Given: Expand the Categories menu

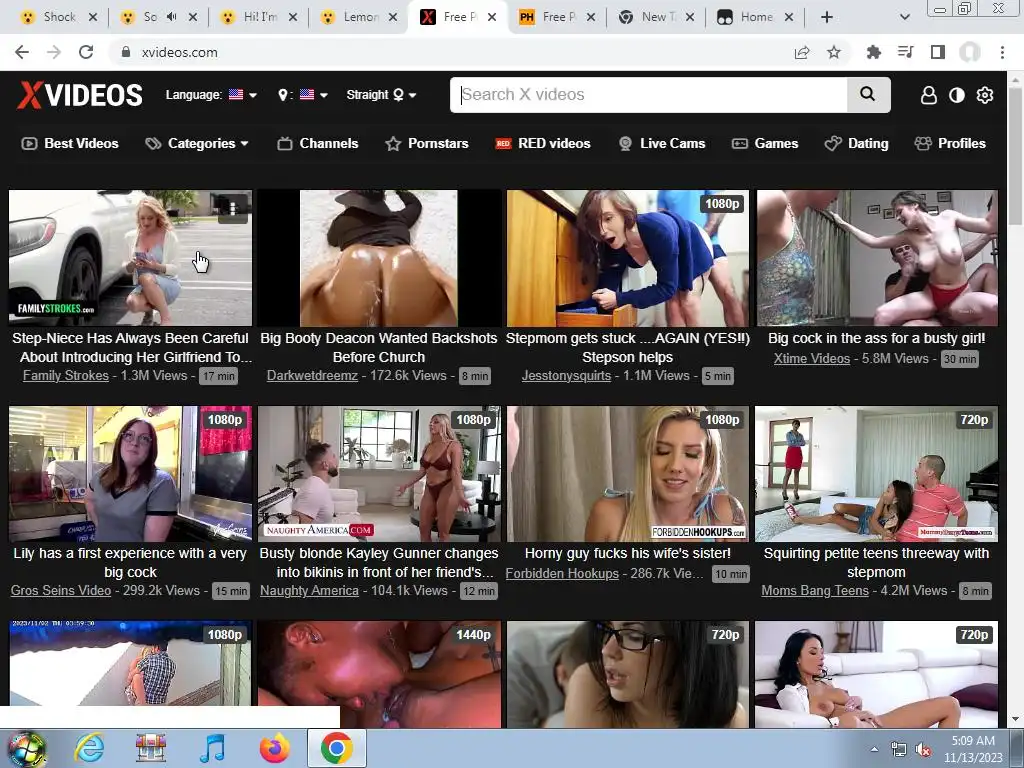Looking at the screenshot, I should tap(197, 144).
